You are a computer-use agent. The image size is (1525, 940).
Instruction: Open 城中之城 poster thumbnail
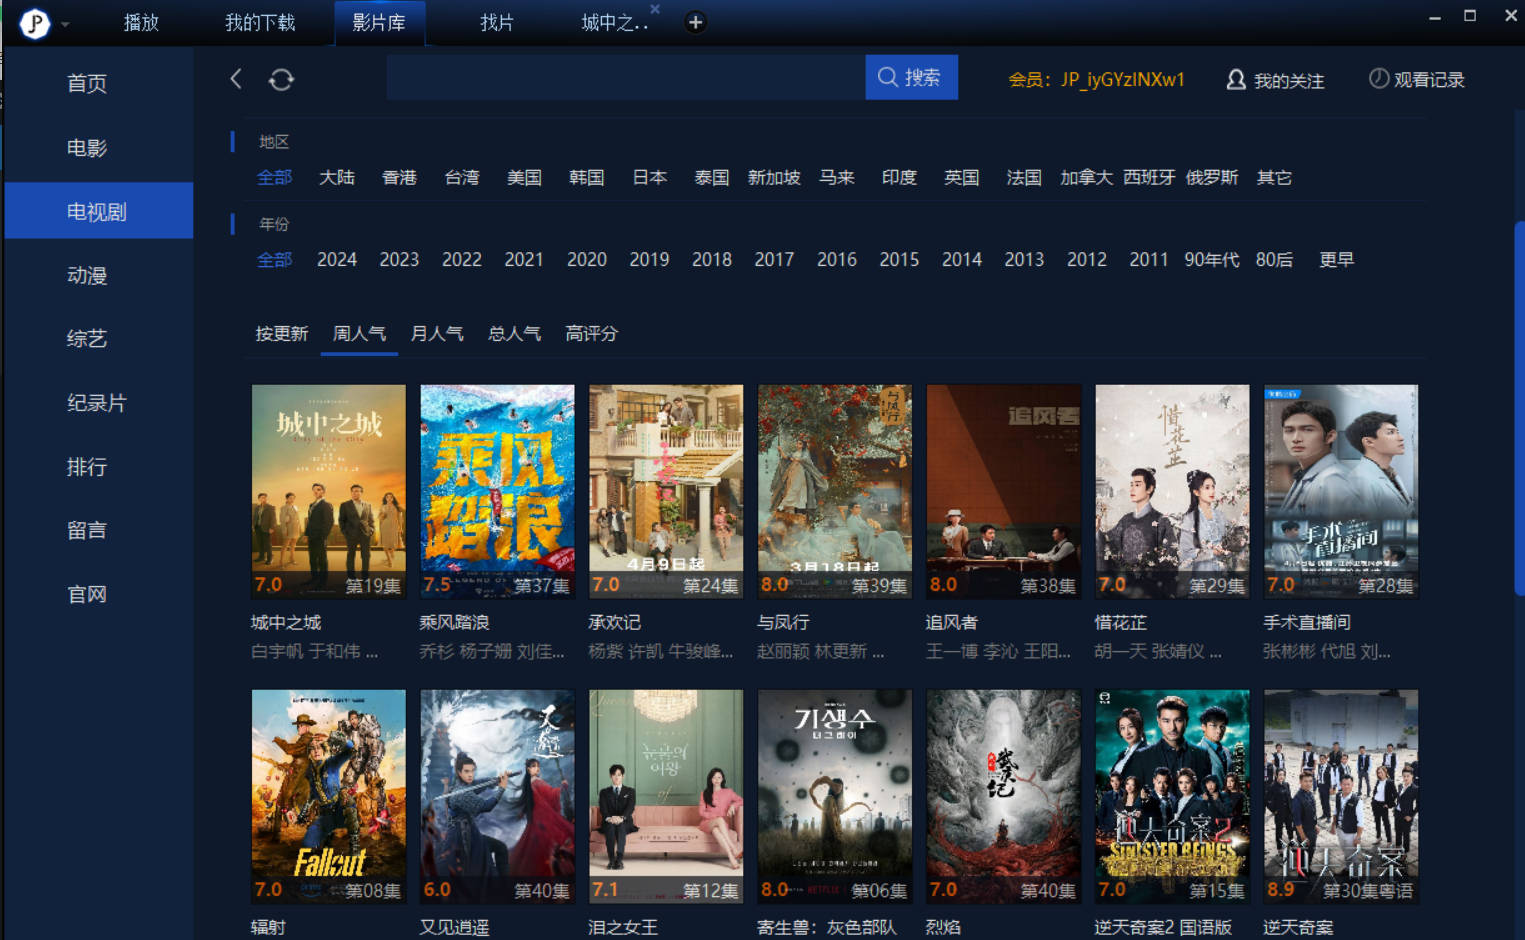(329, 491)
